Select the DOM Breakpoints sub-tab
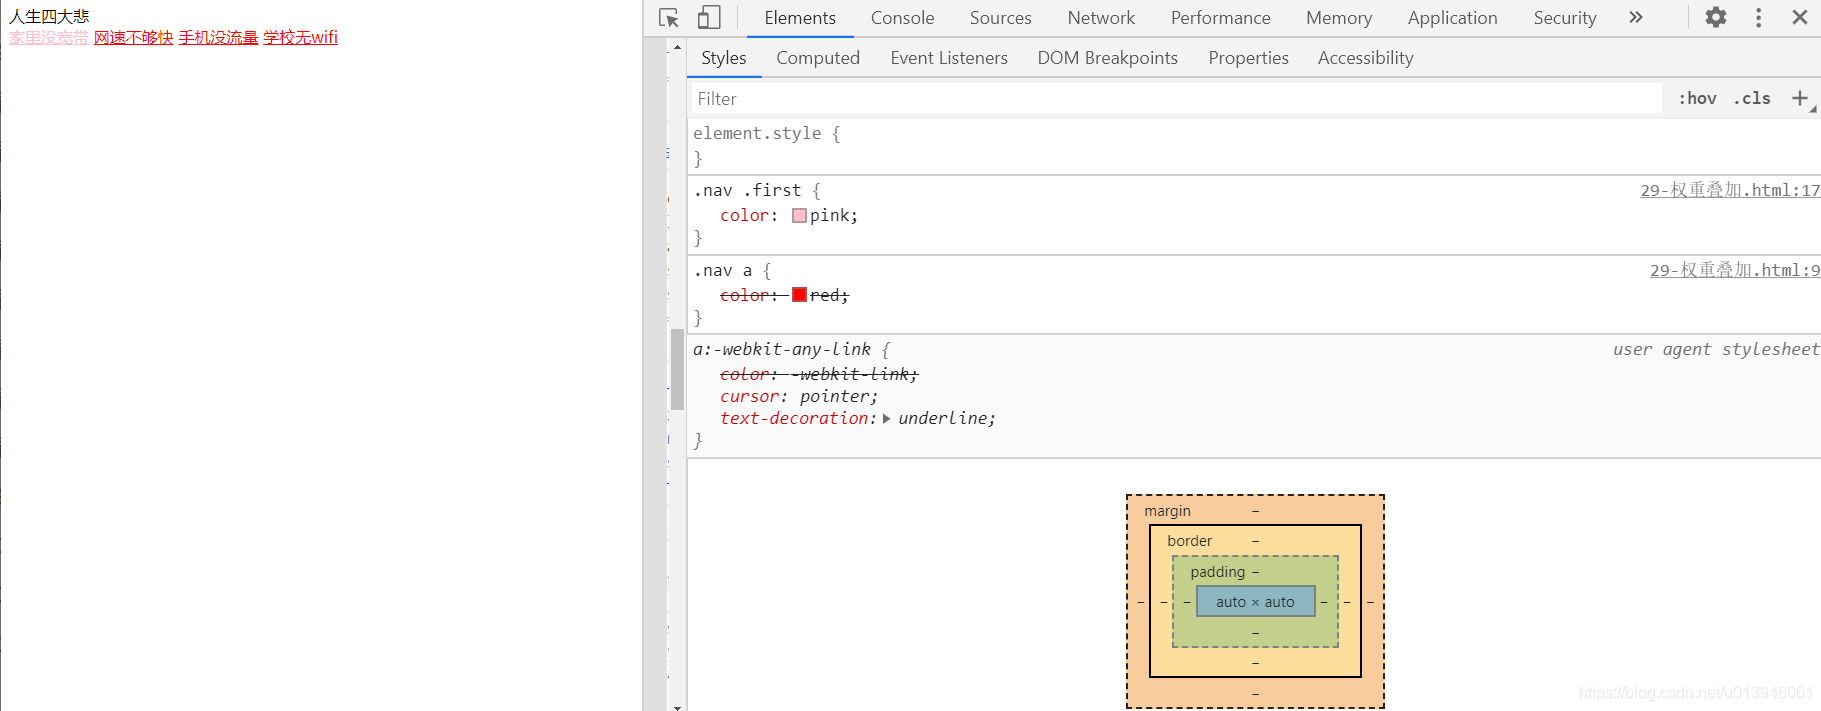Screen dimensions: 1821x711 click(1107, 58)
